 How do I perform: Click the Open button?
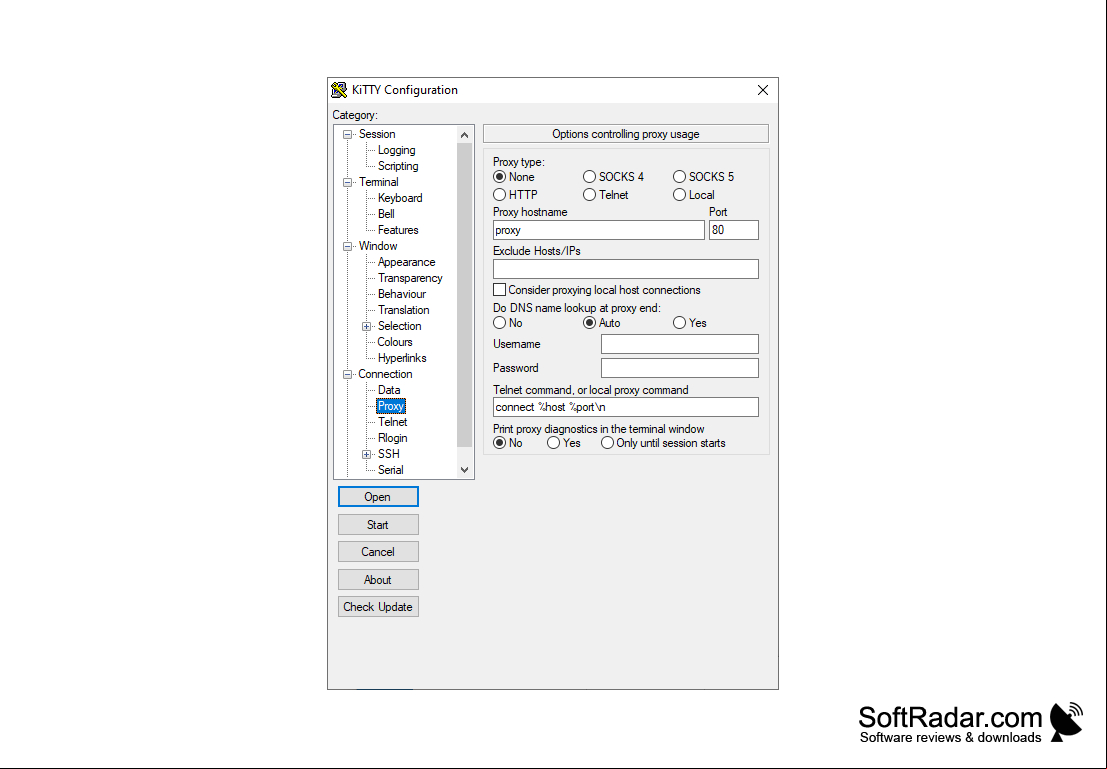tap(378, 497)
